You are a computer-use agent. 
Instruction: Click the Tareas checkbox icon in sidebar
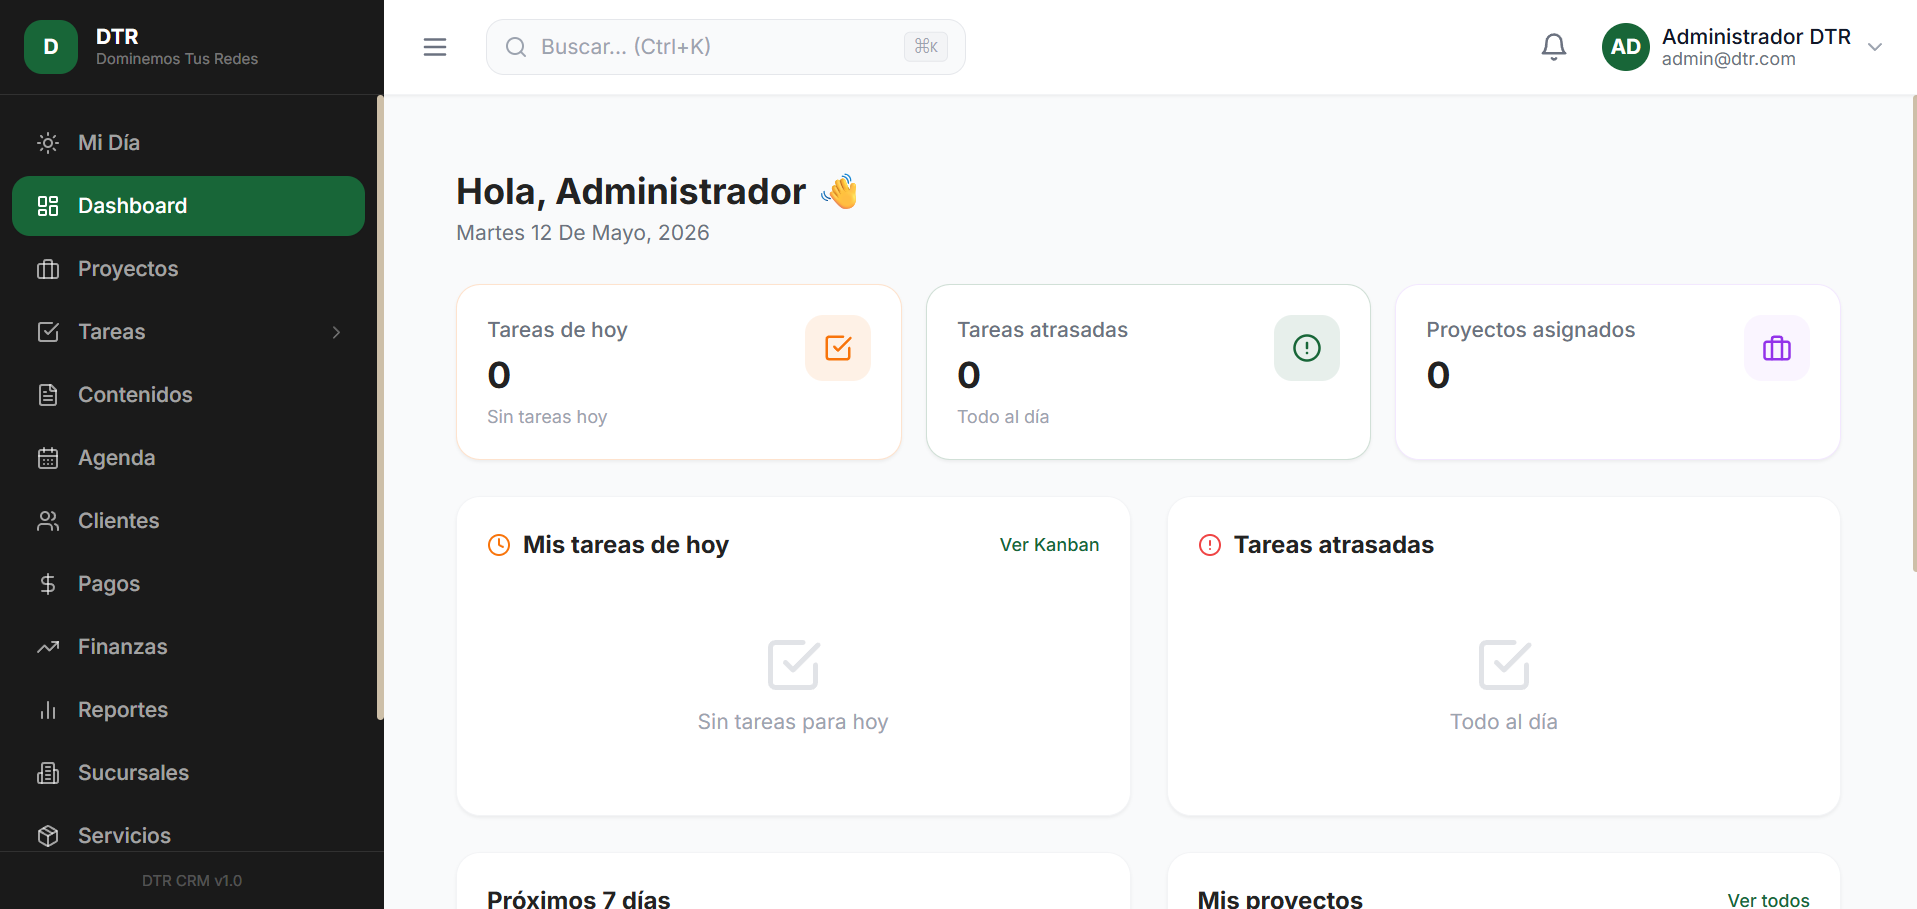48,332
